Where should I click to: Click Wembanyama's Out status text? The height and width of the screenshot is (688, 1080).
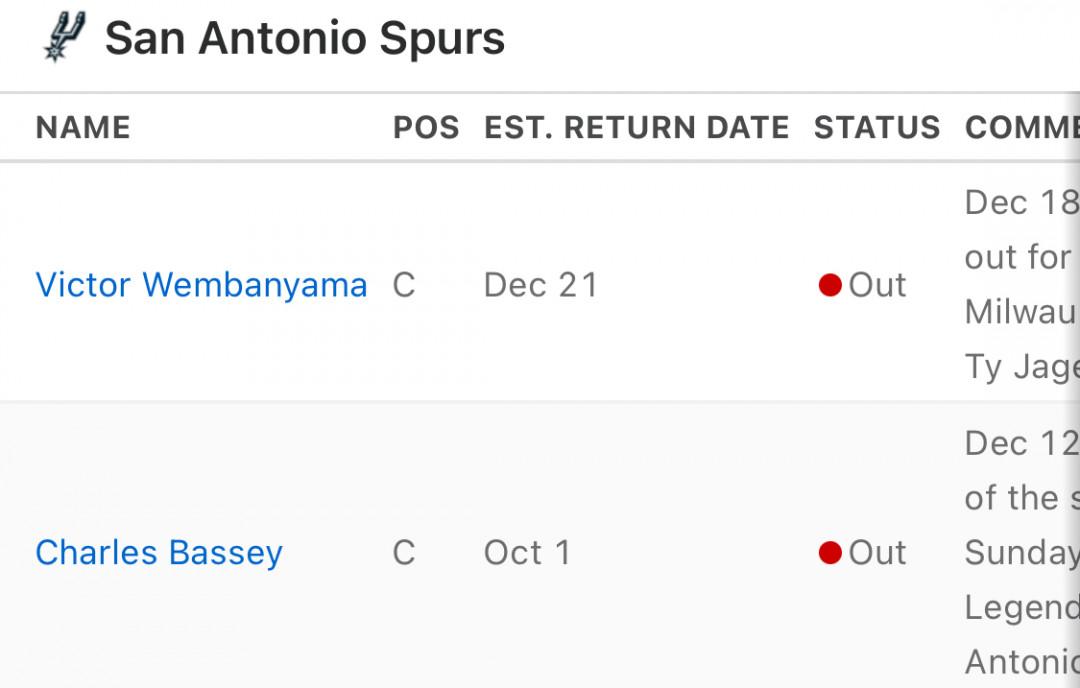pos(877,284)
